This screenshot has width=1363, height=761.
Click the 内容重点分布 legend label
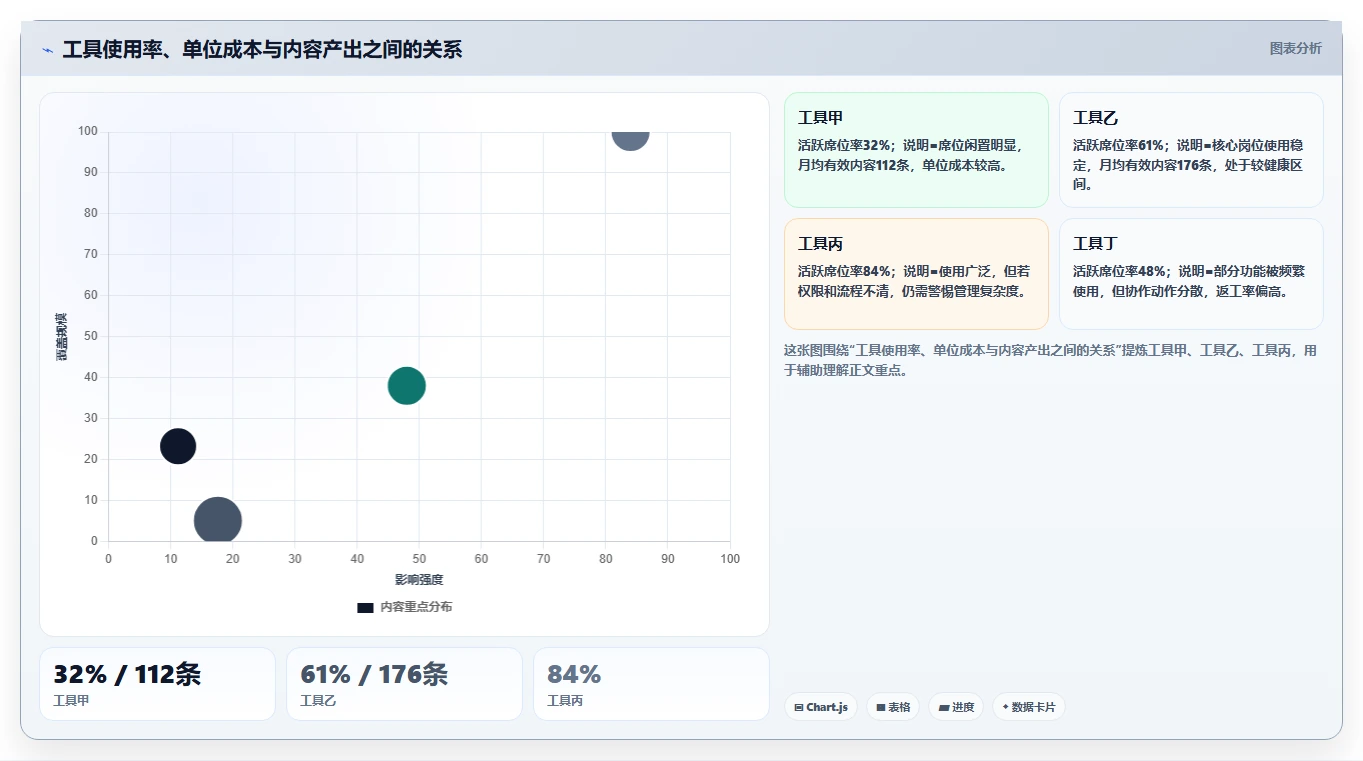[416, 607]
